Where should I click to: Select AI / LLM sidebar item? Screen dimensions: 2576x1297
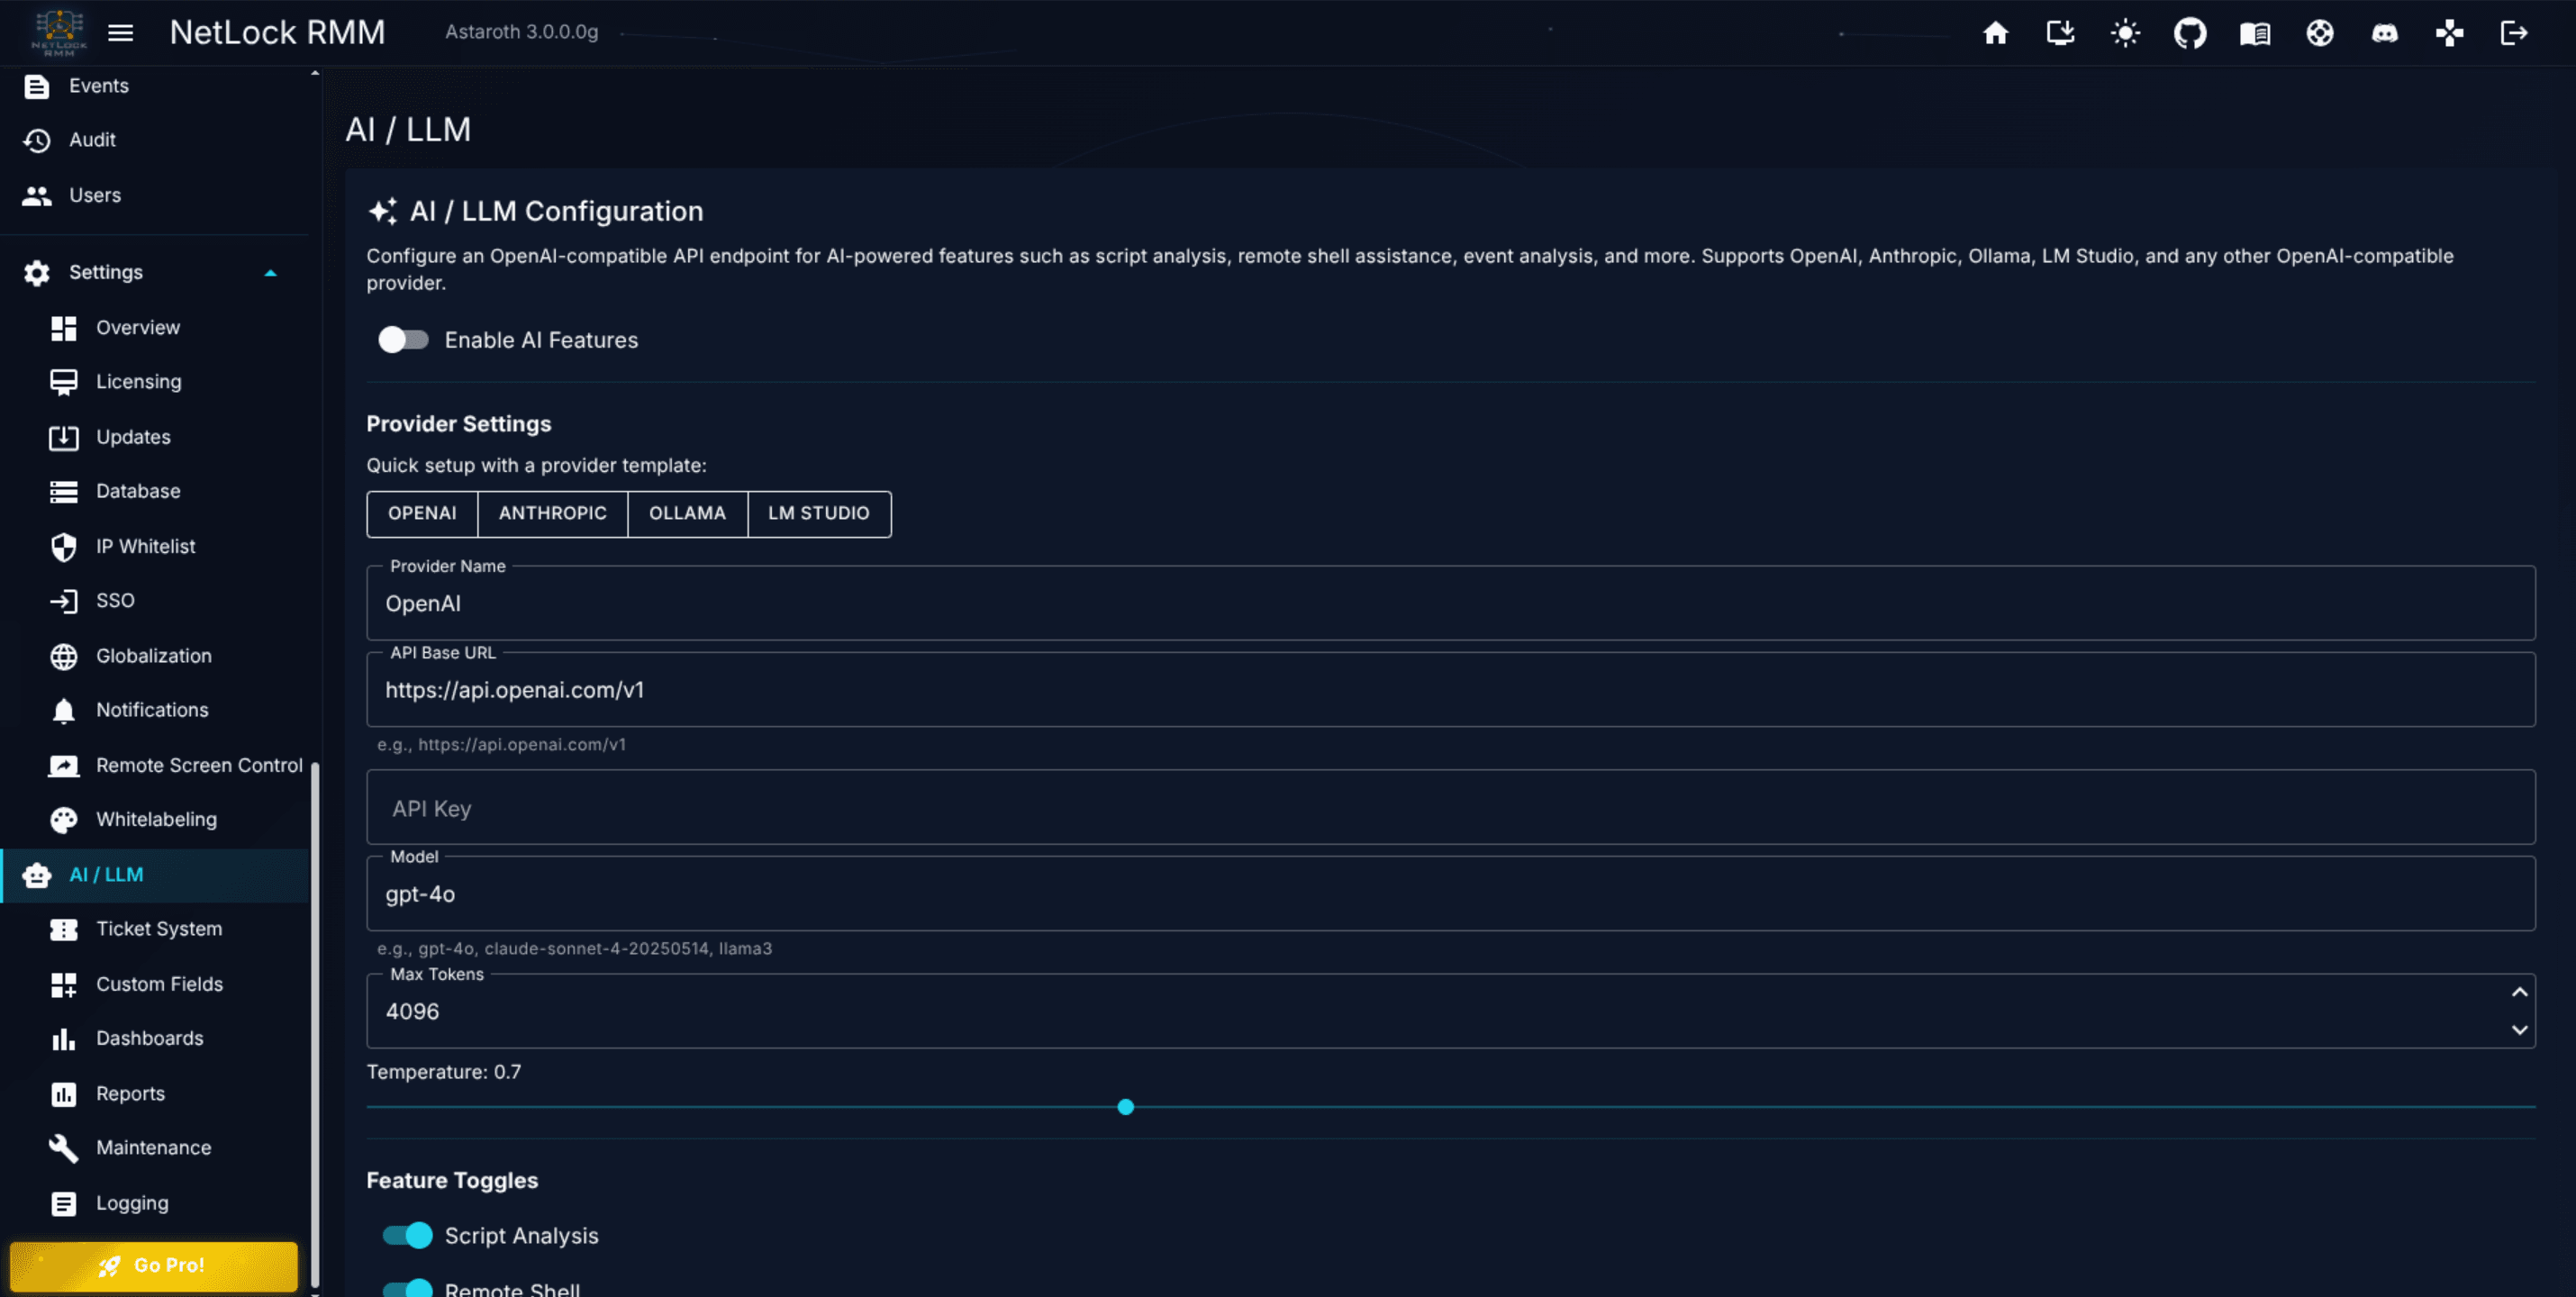click(x=155, y=875)
